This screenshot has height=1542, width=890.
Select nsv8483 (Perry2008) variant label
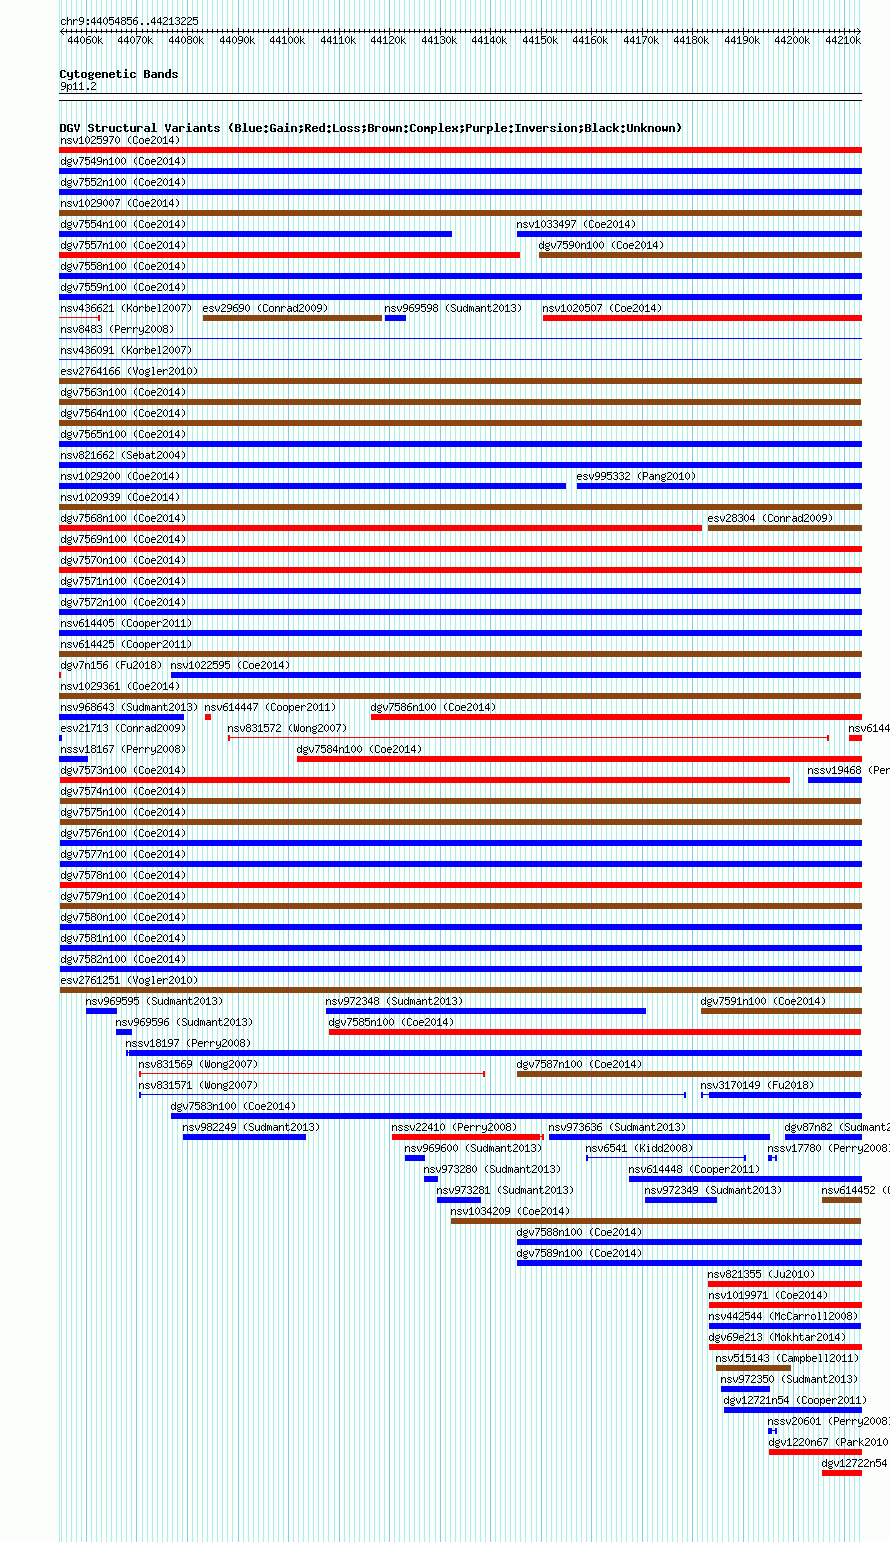[x=117, y=330]
